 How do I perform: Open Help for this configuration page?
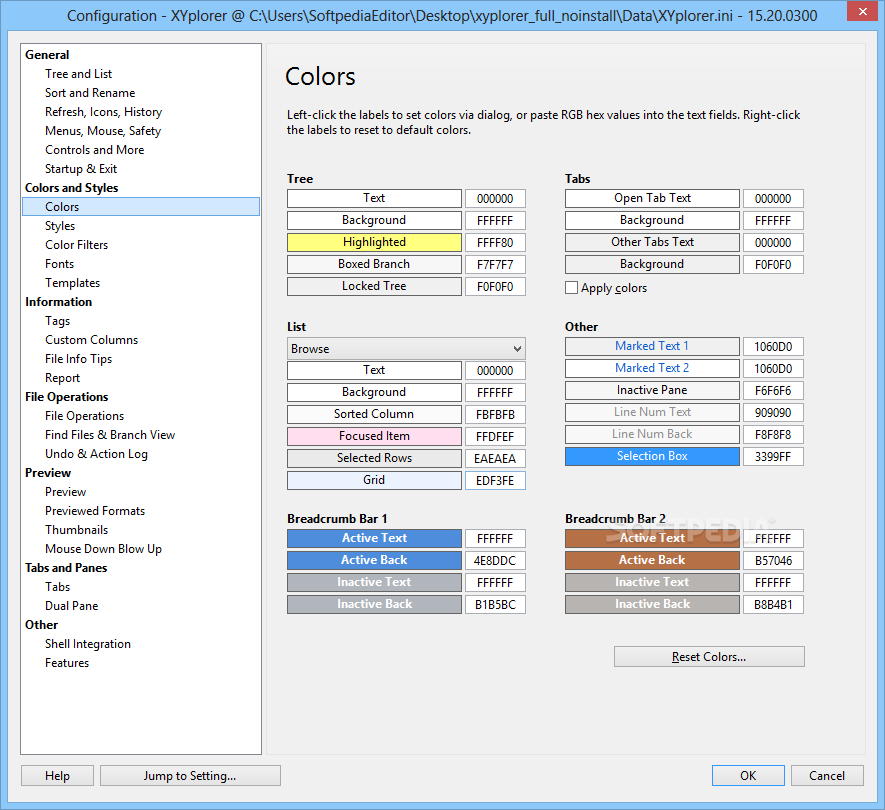click(x=58, y=776)
